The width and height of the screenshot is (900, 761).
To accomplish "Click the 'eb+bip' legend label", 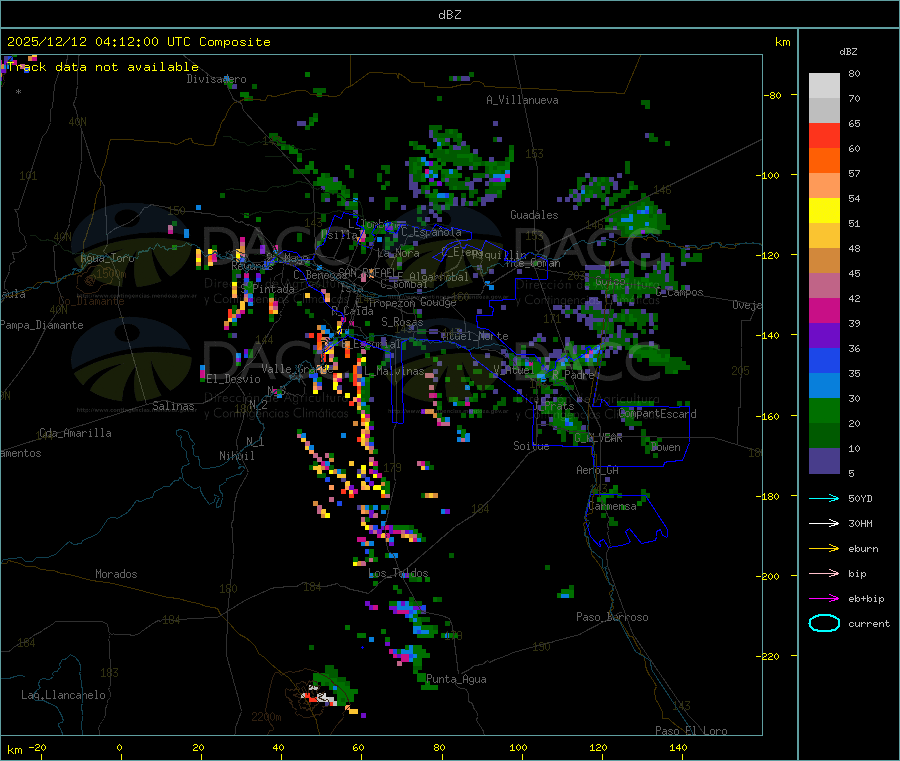I will [866, 599].
